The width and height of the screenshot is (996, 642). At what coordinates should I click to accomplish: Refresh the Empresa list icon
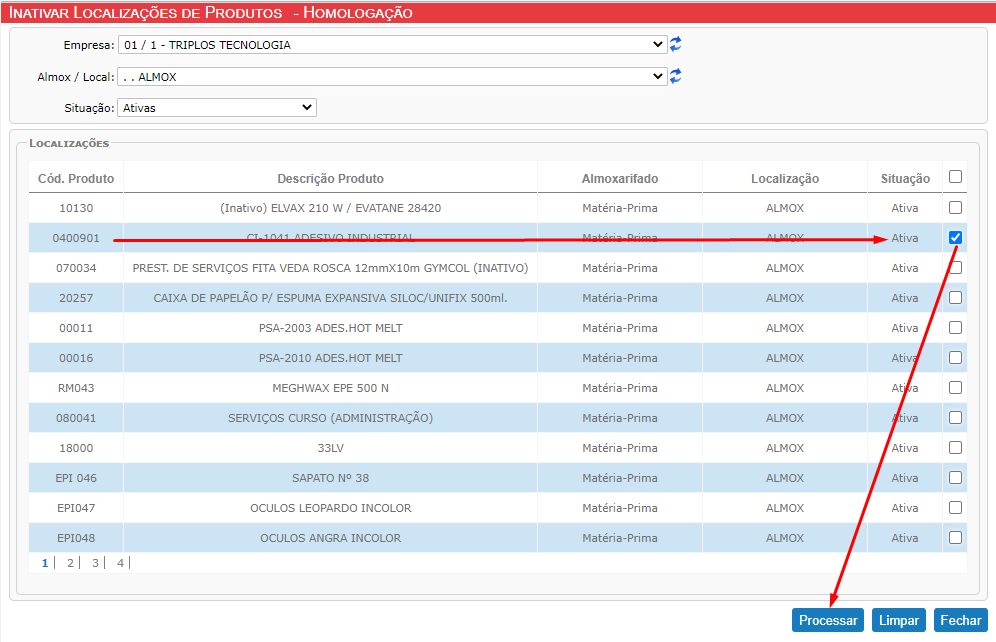point(676,44)
